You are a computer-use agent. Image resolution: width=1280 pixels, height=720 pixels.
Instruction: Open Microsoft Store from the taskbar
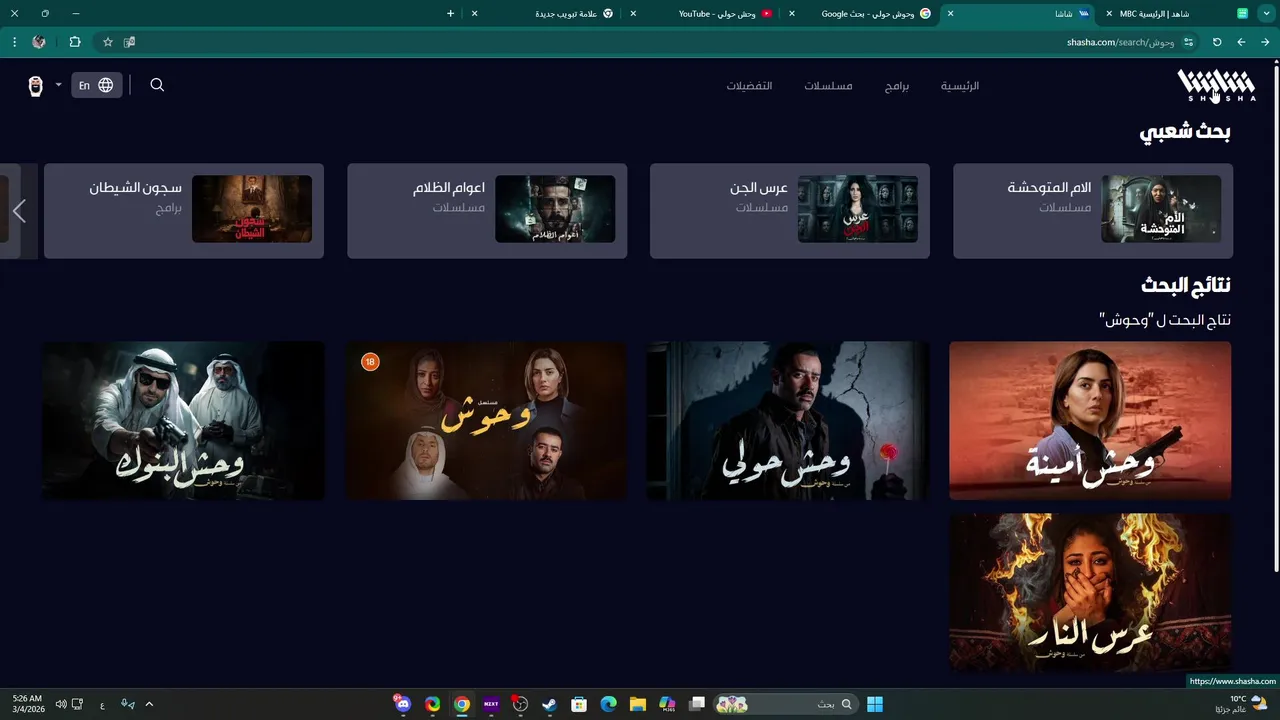579,704
